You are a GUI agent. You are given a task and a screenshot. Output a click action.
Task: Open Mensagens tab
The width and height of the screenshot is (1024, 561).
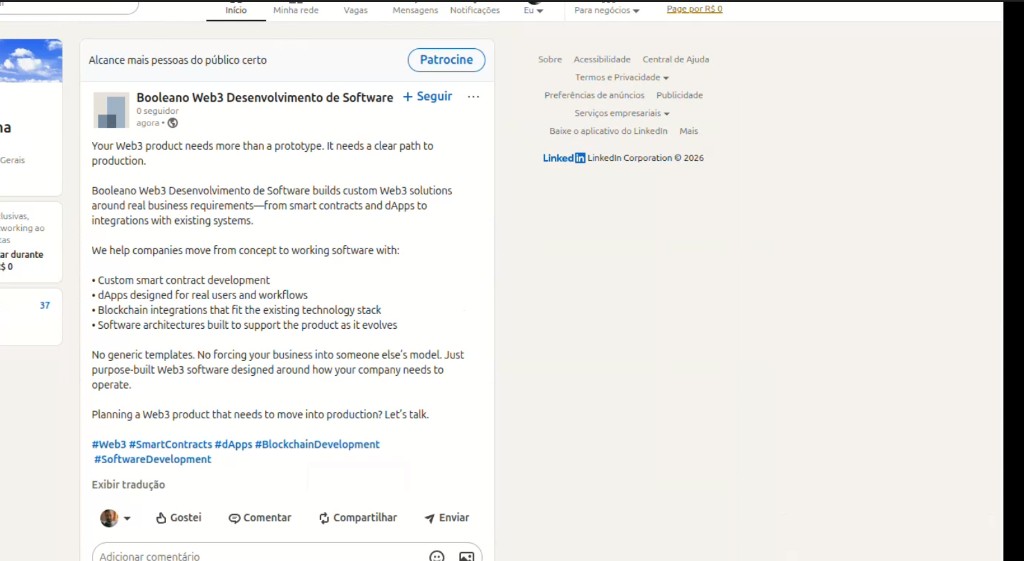[x=415, y=10]
